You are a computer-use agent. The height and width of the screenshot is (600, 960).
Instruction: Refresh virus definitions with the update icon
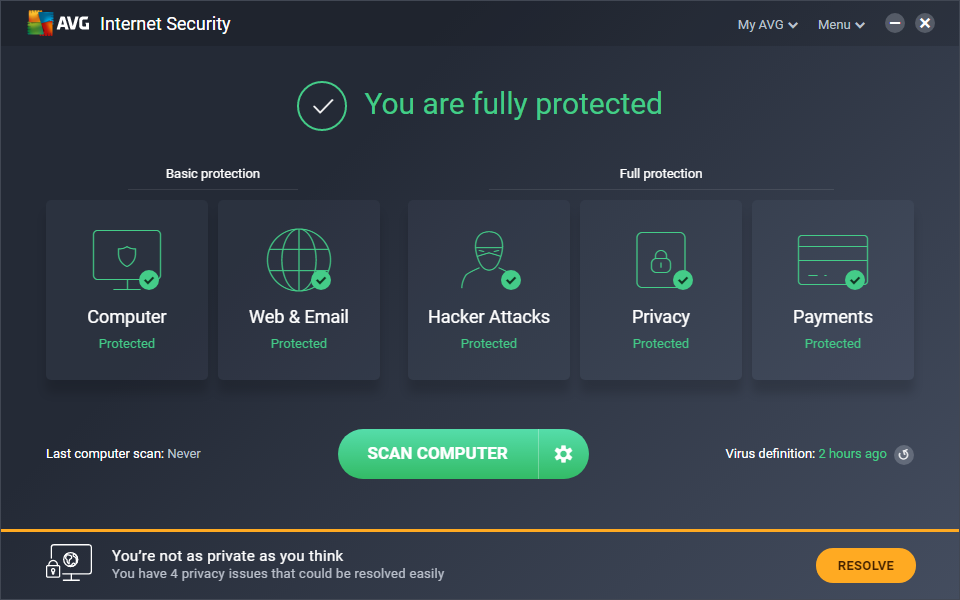pyautogui.click(x=903, y=455)
